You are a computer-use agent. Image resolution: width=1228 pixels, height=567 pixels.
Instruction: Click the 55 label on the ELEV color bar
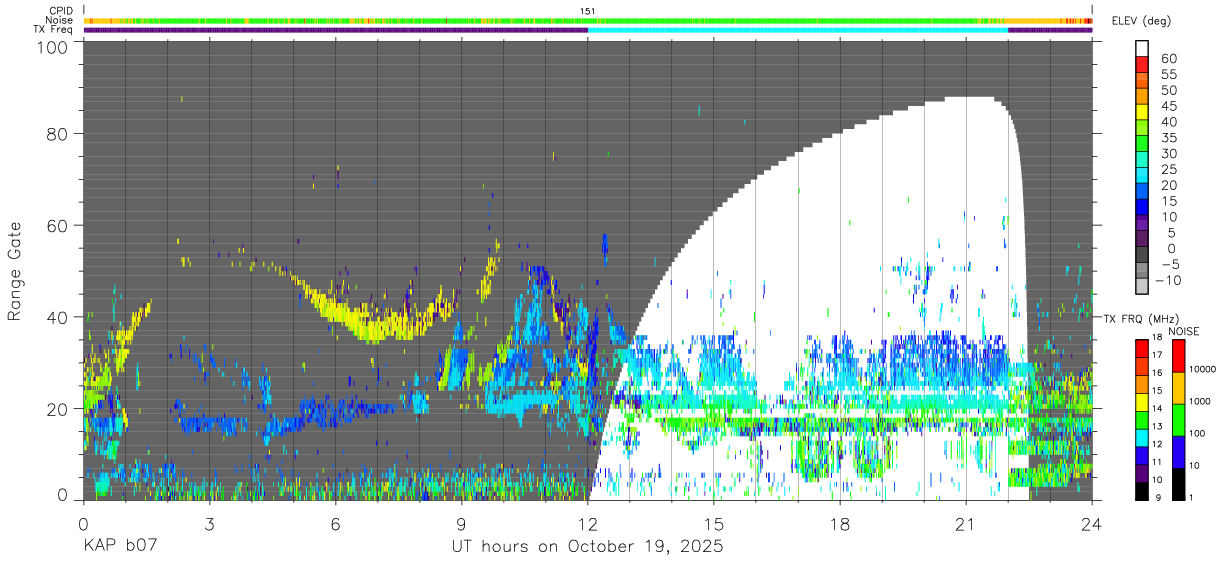(x=1167, y=74)
